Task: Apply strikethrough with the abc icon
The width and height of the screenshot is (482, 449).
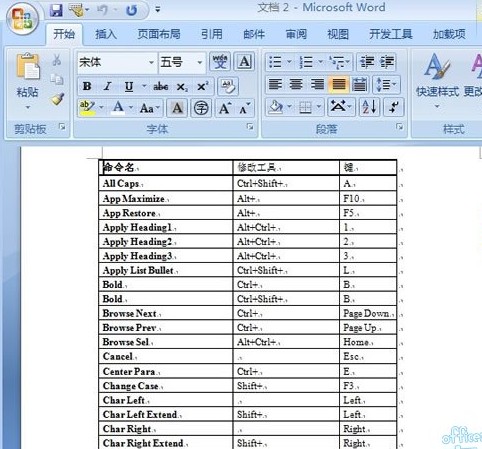Action: (x=161, y=87)
